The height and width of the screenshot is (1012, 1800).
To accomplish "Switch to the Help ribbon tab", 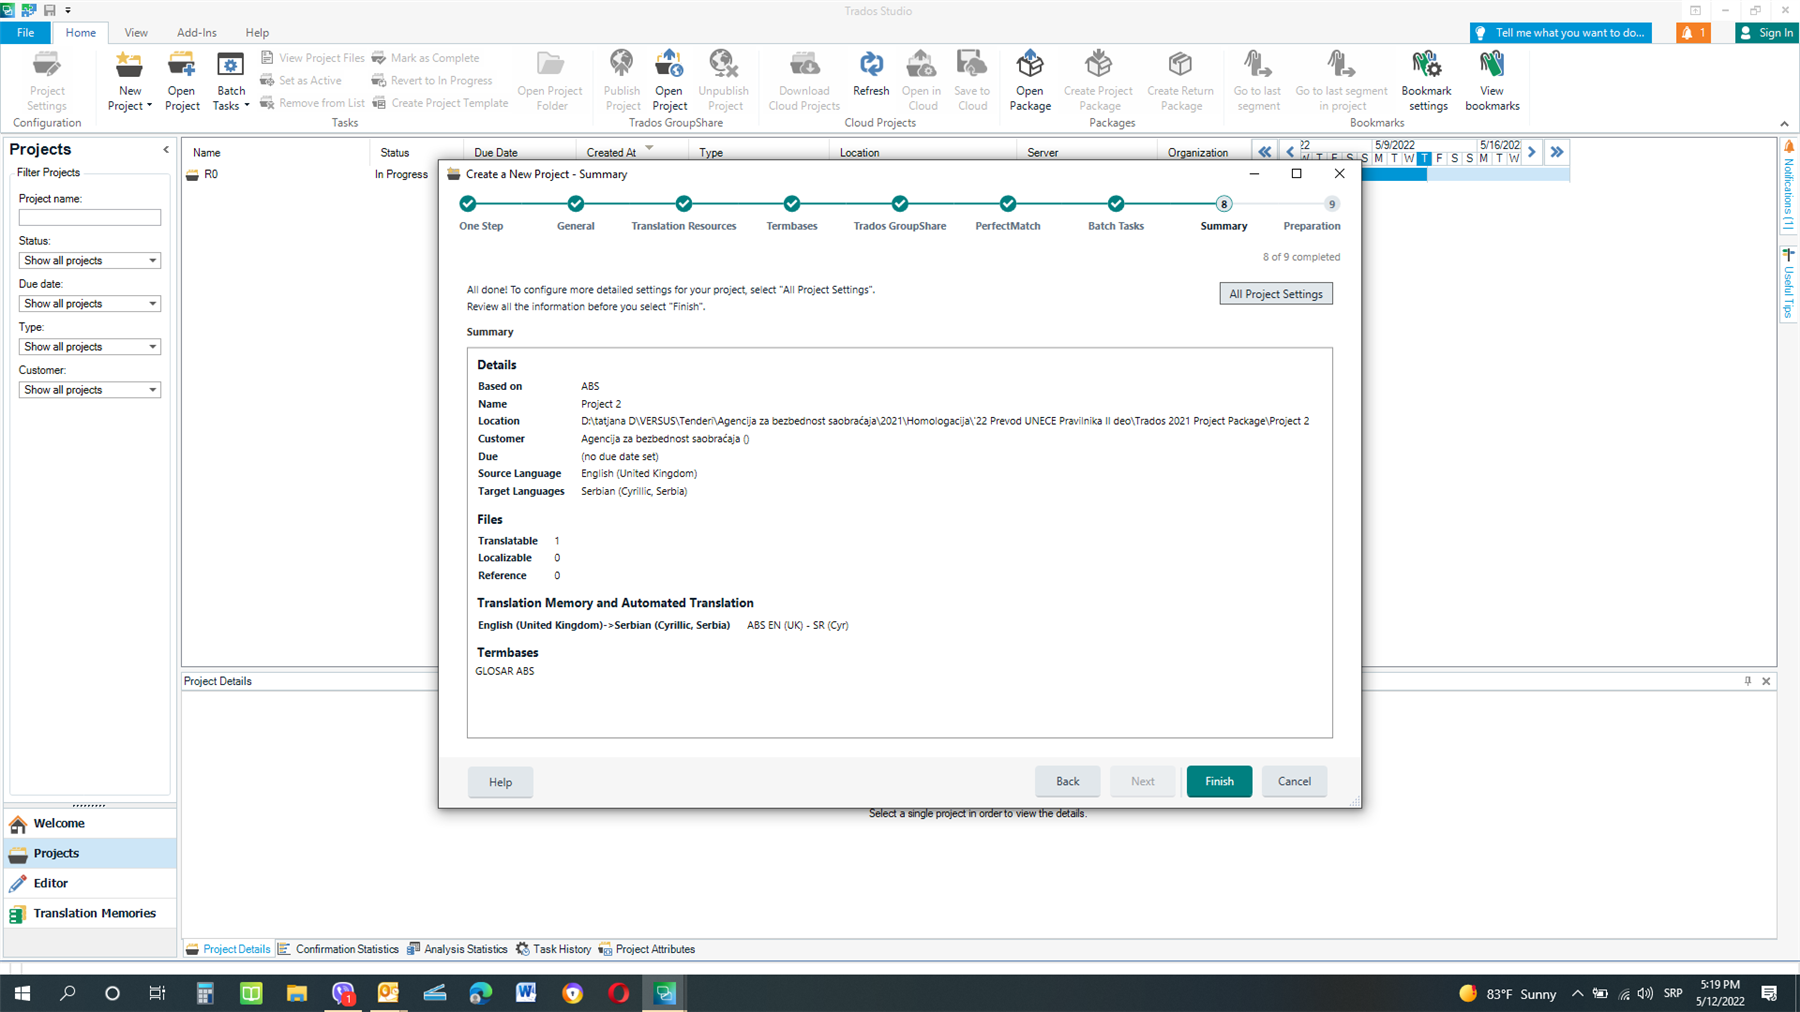I will 257,32.
